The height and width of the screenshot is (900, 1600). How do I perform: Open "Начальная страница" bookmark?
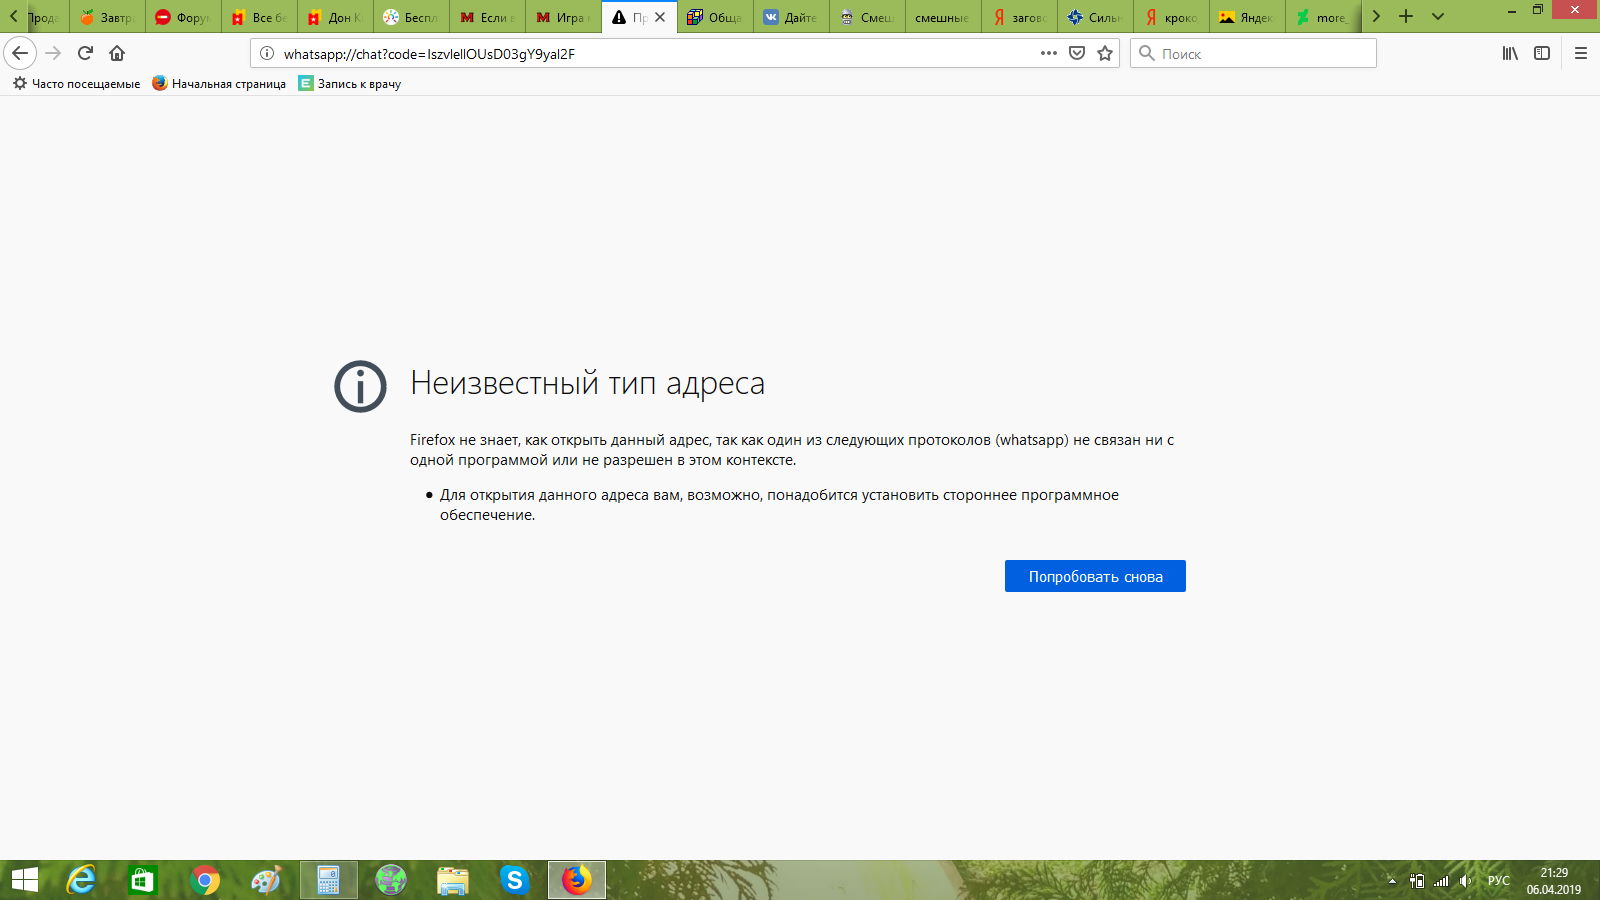(219, 84)
